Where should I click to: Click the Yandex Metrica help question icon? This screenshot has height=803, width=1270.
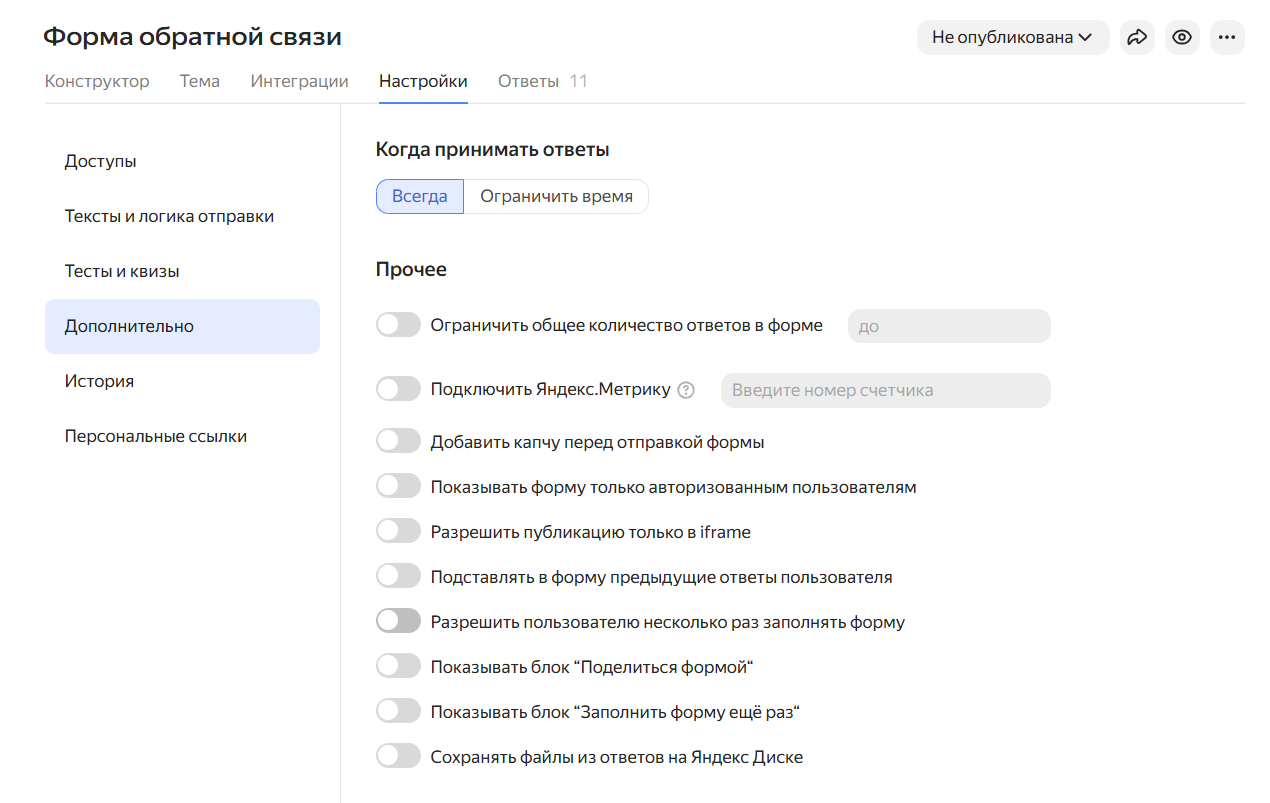coord(686,391)
